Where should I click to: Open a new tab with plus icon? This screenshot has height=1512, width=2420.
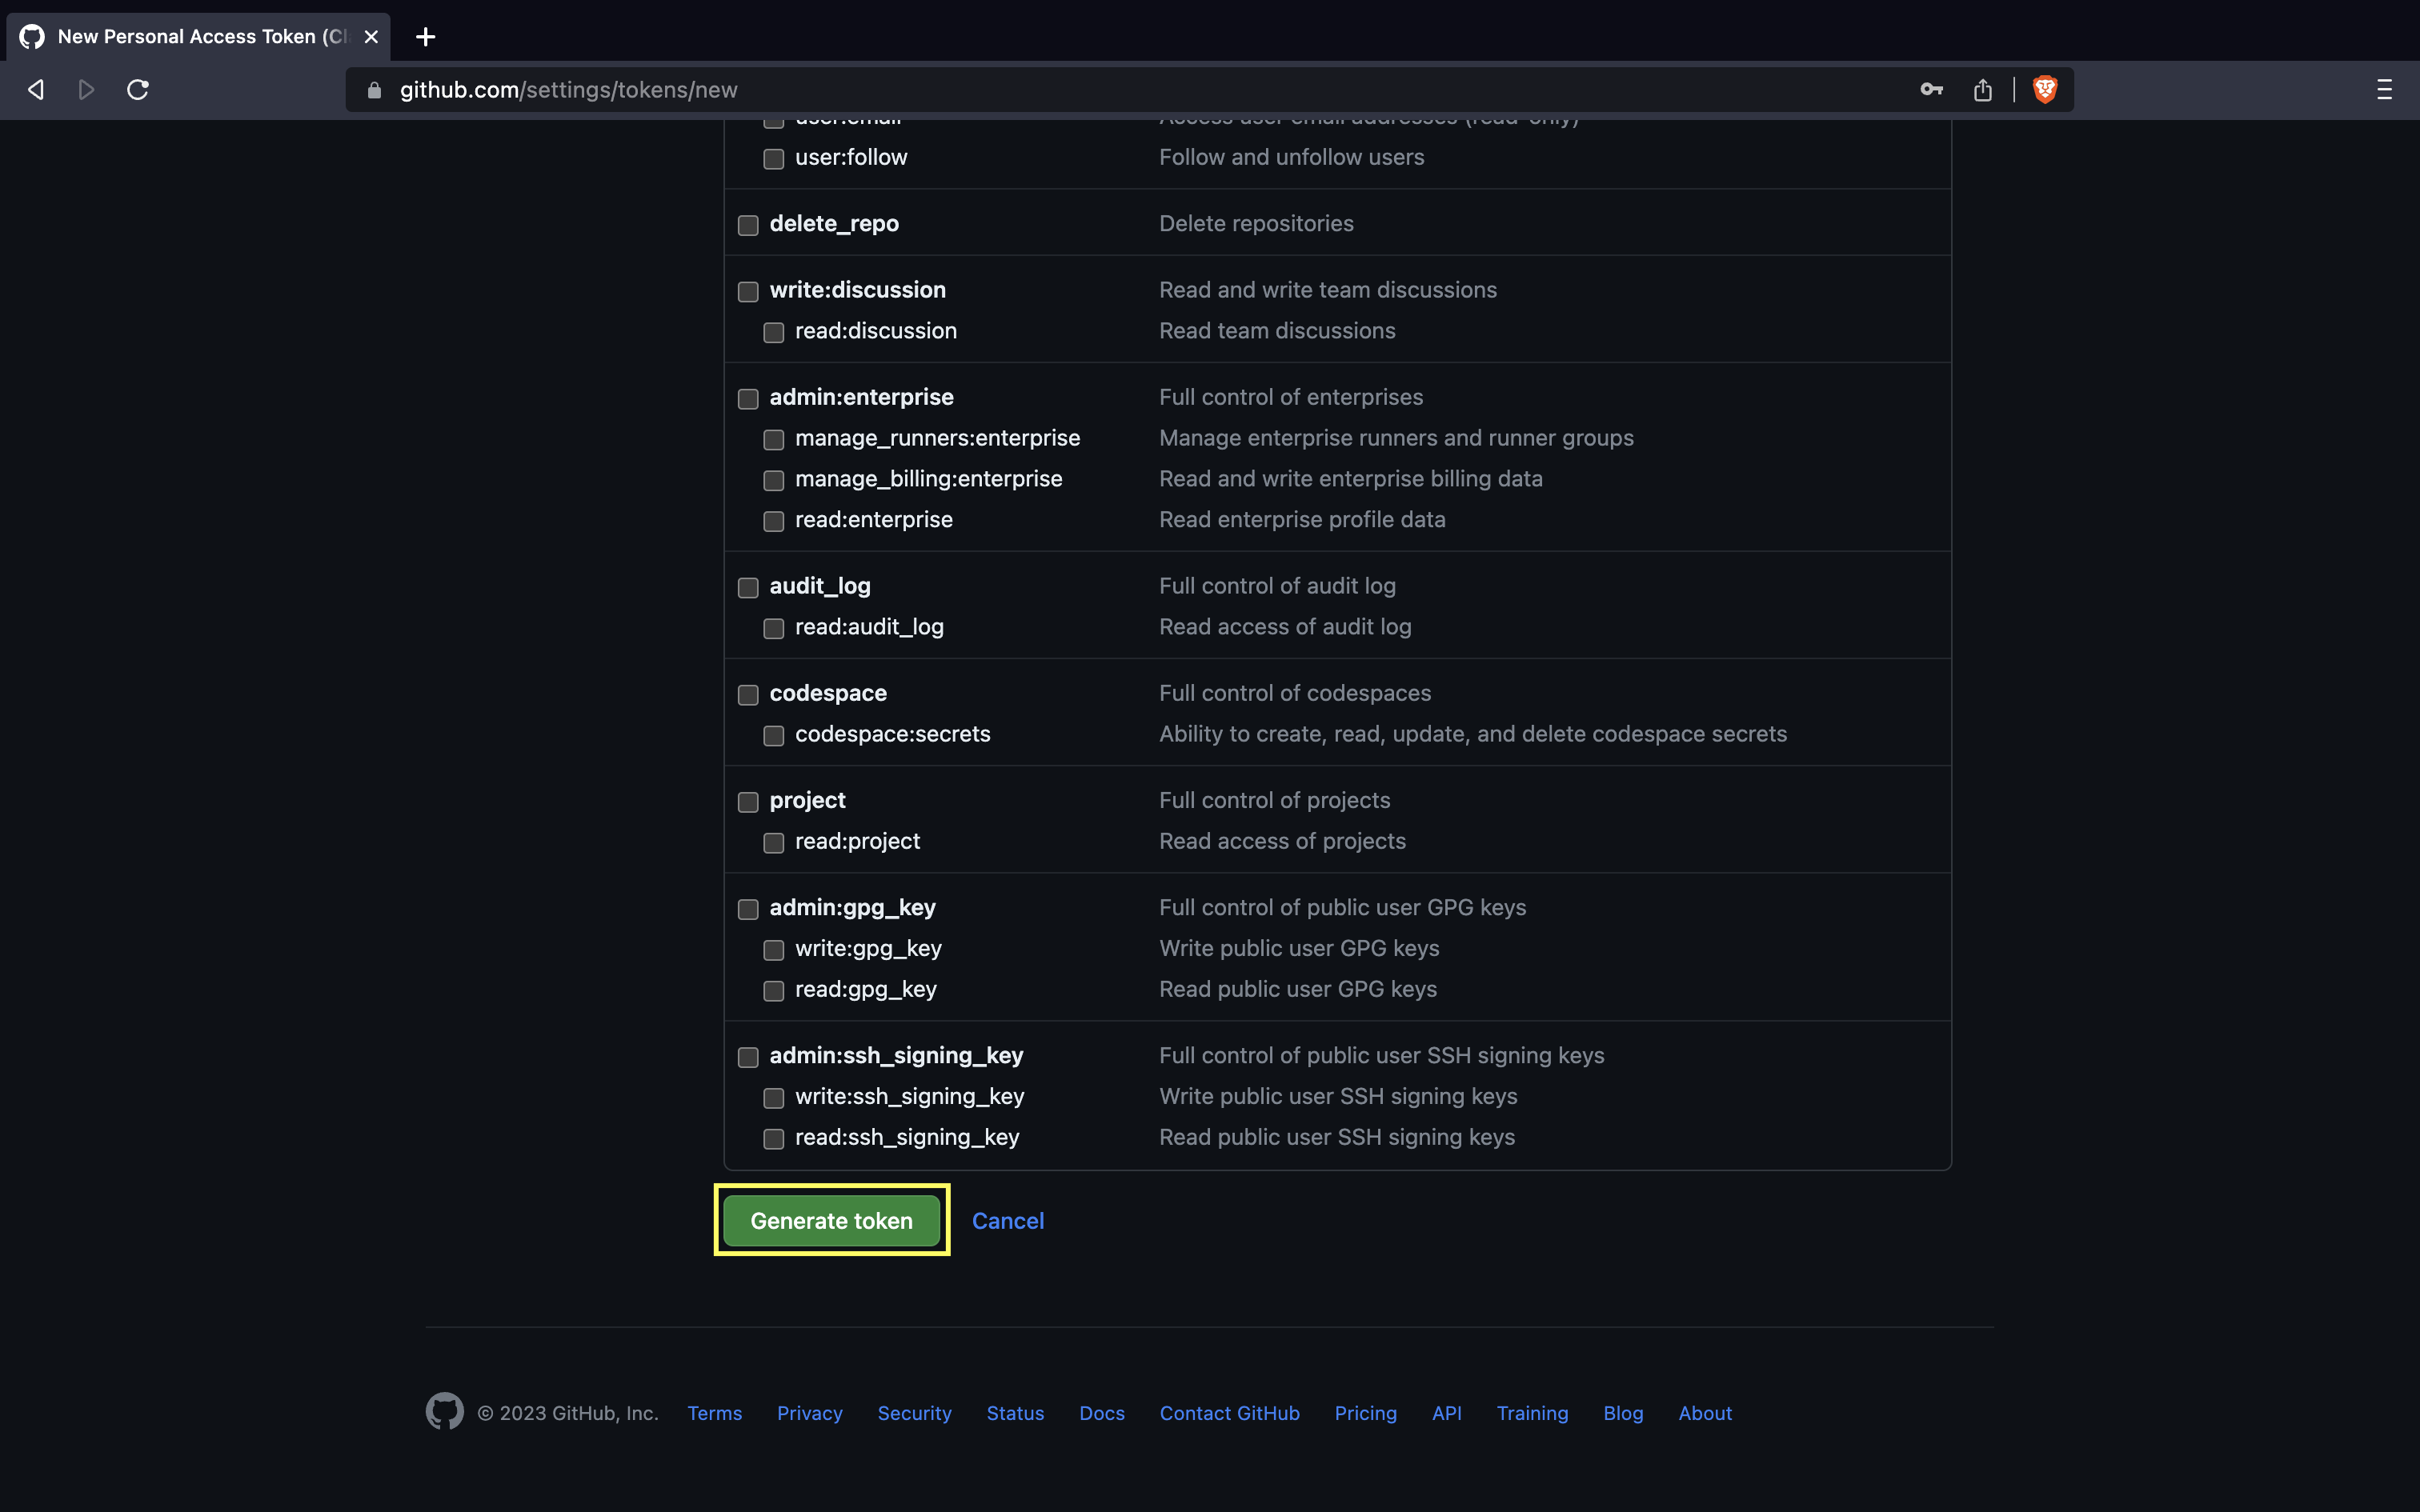425,37
